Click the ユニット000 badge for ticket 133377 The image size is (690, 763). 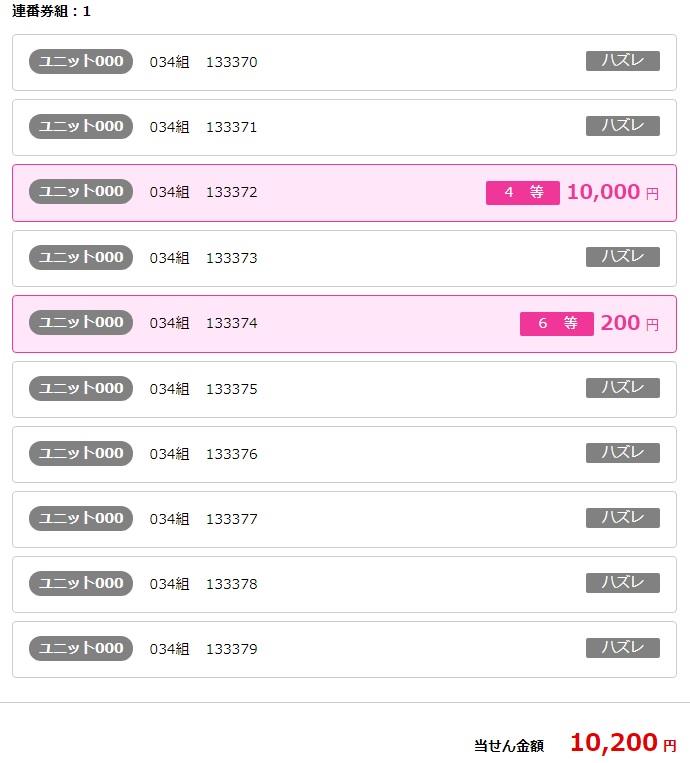tap(81, 518)
